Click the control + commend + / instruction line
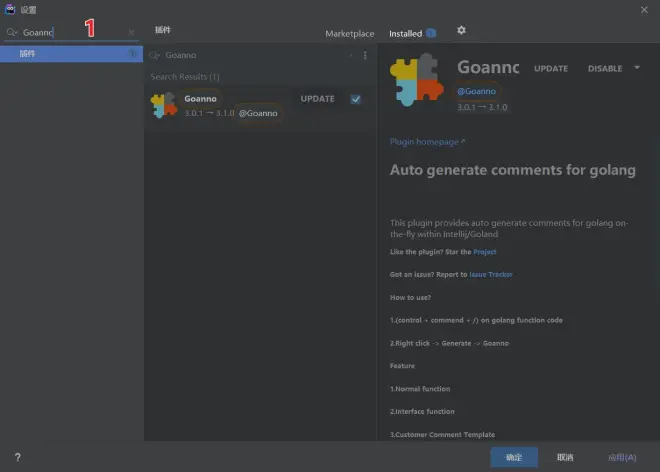Screen dimensions: 660x472 pos(476,320)
